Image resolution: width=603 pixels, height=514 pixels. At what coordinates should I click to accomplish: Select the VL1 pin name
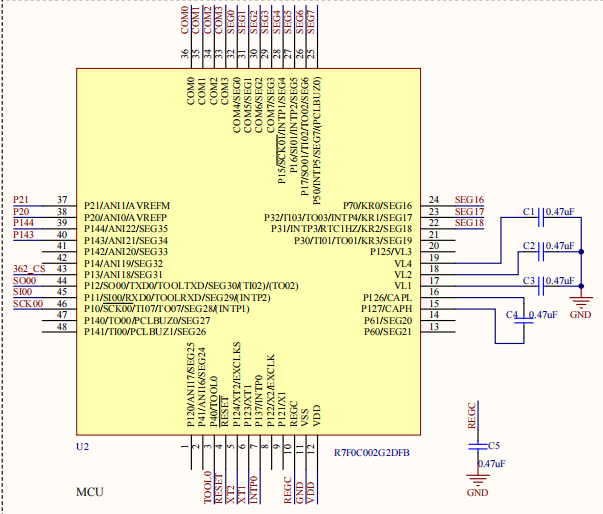click(x=403, y=286)
